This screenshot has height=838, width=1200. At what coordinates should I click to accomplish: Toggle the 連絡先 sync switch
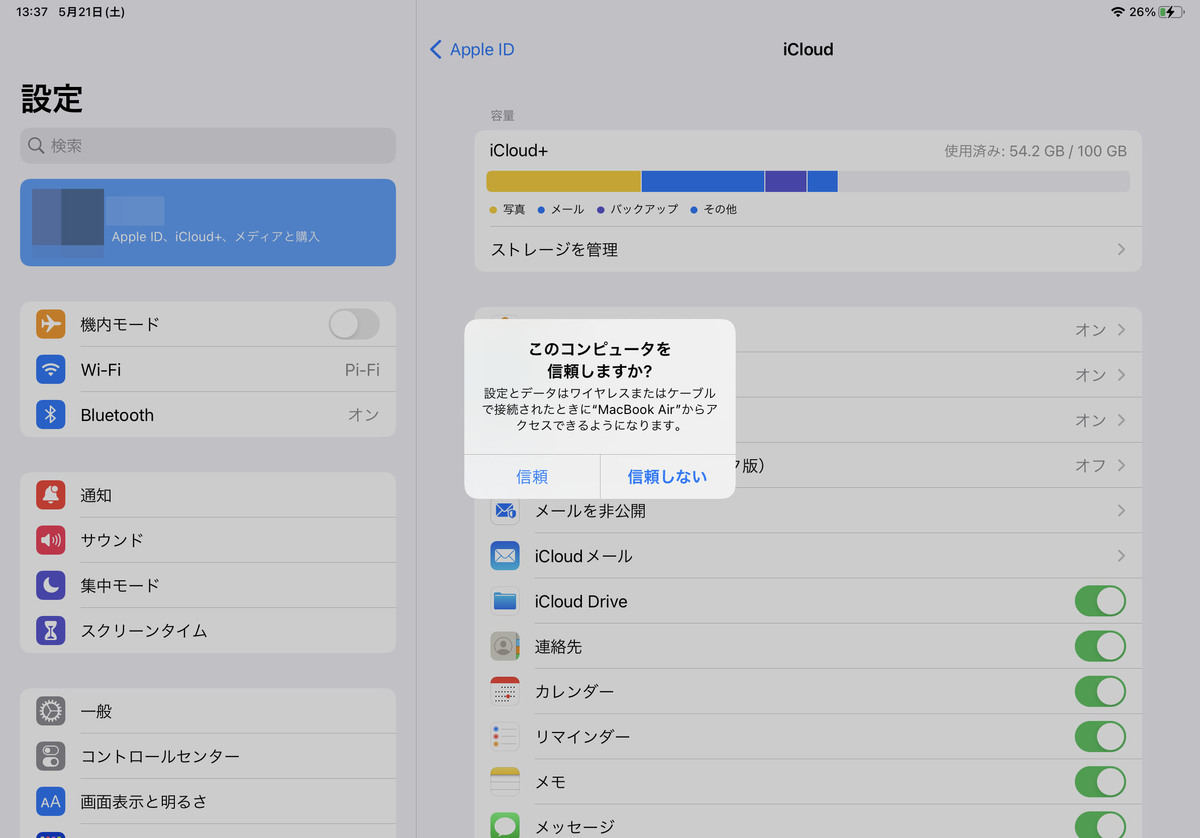coord(1100,646)
